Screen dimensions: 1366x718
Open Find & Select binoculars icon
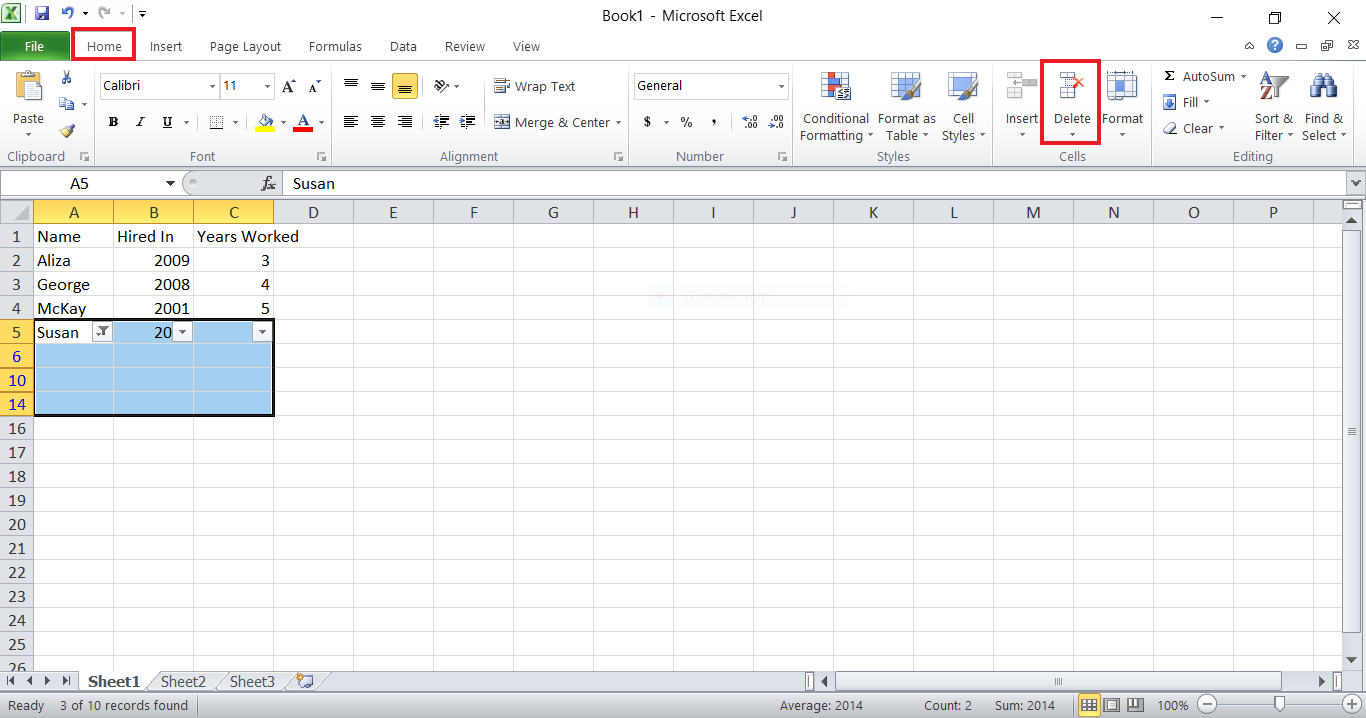[x=1323, y=88]
